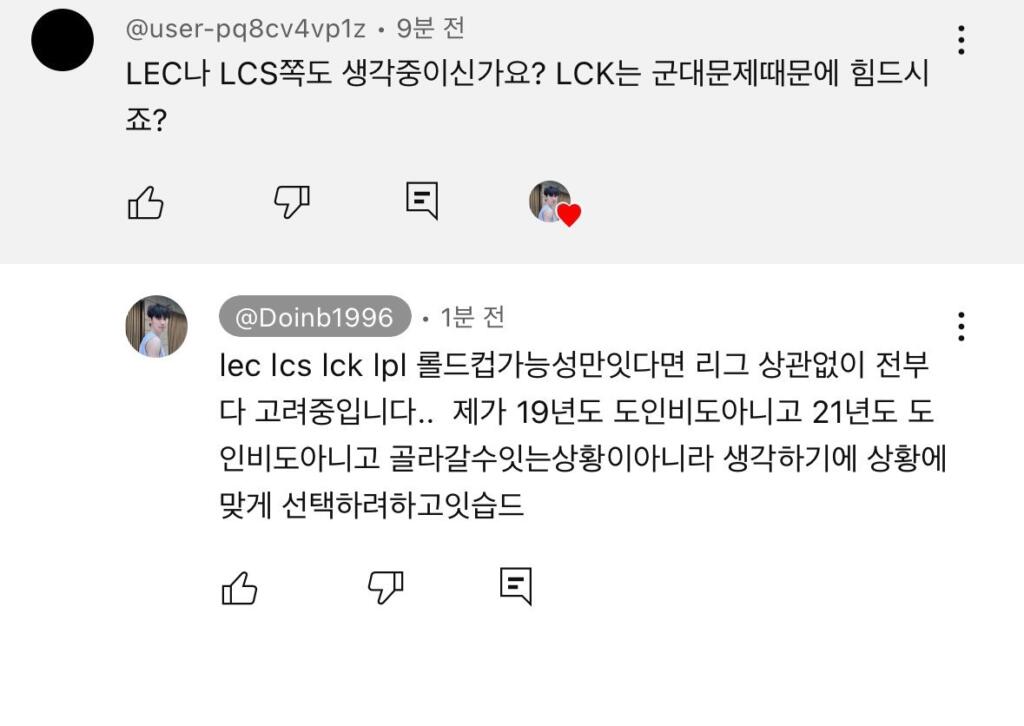The height and width of the screenshot is (726, 1024).
Task: Open three-dot menu on Doinb1996 reply
Action: pos(960,326)
